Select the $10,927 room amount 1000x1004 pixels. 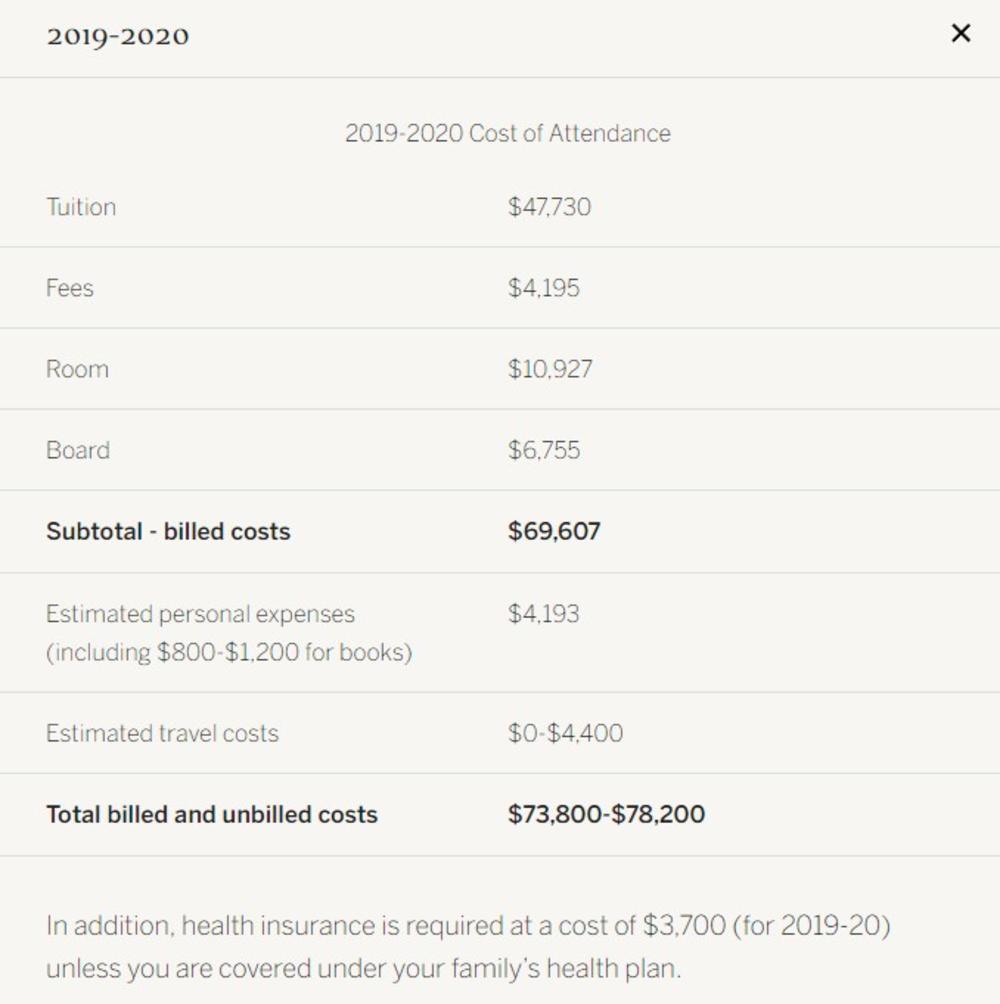(x=549, y=369)
